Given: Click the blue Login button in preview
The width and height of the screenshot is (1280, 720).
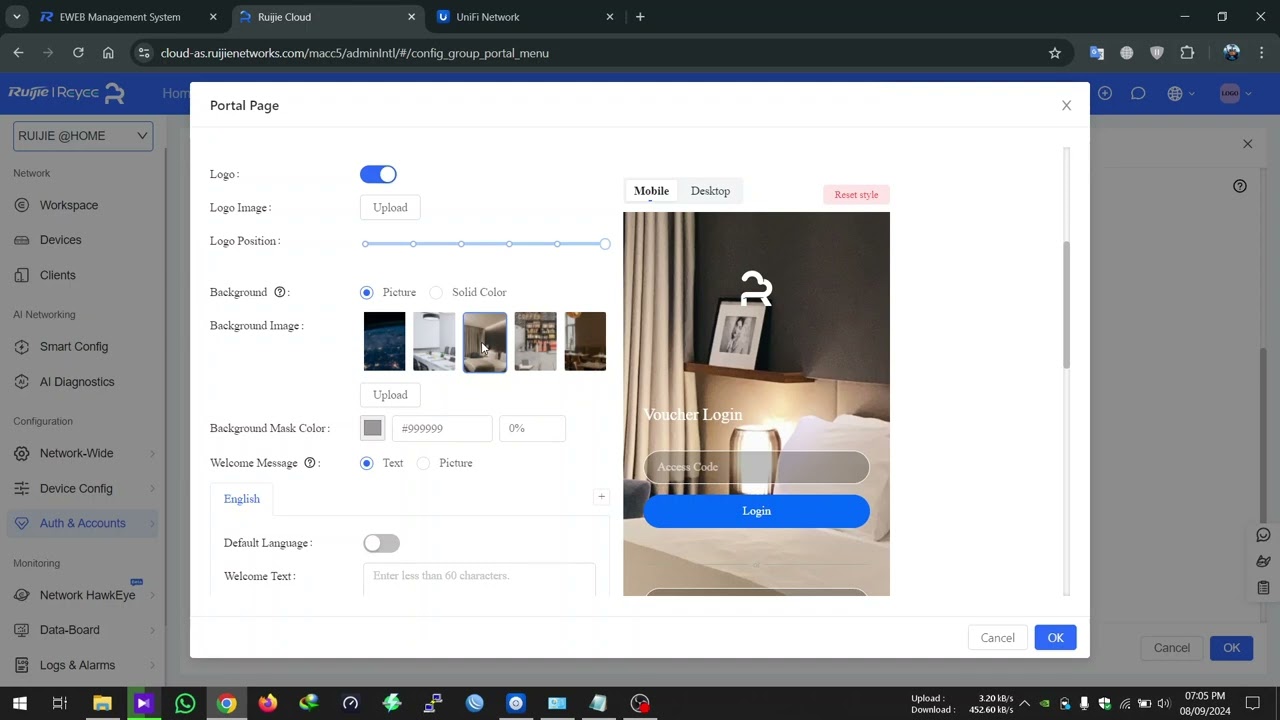Looking at the screenshot, I should point(756,511).
